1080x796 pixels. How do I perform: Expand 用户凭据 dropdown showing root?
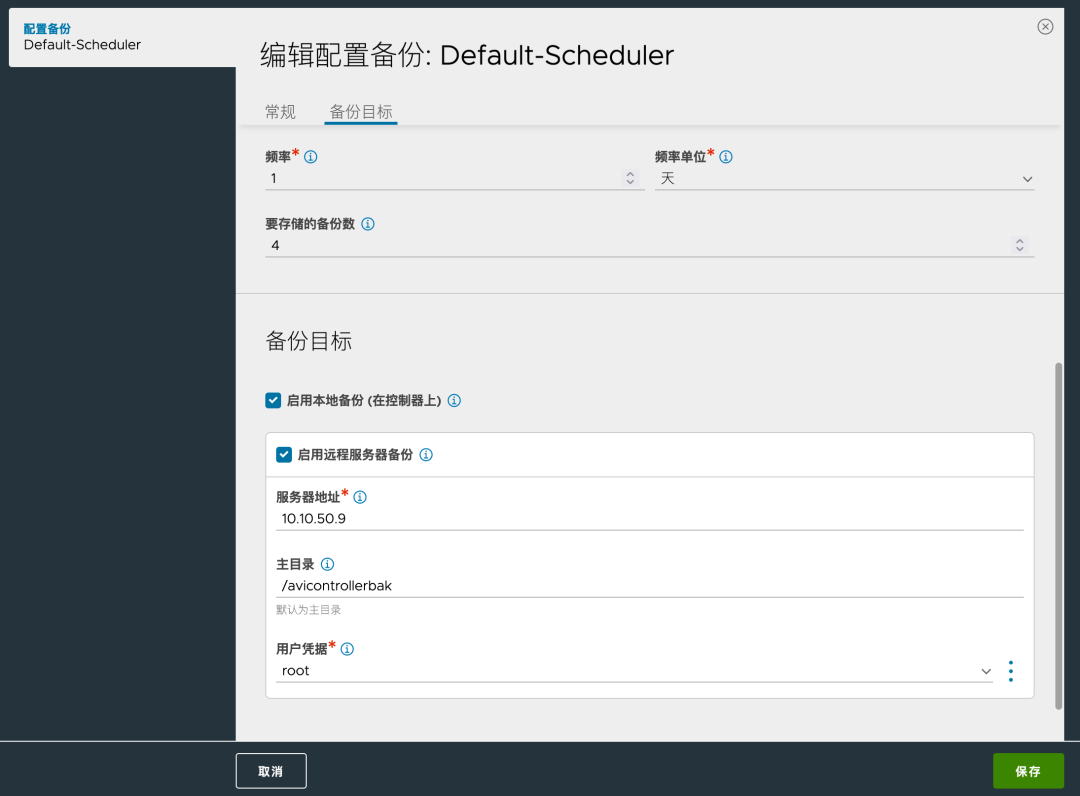click(634, 671)
